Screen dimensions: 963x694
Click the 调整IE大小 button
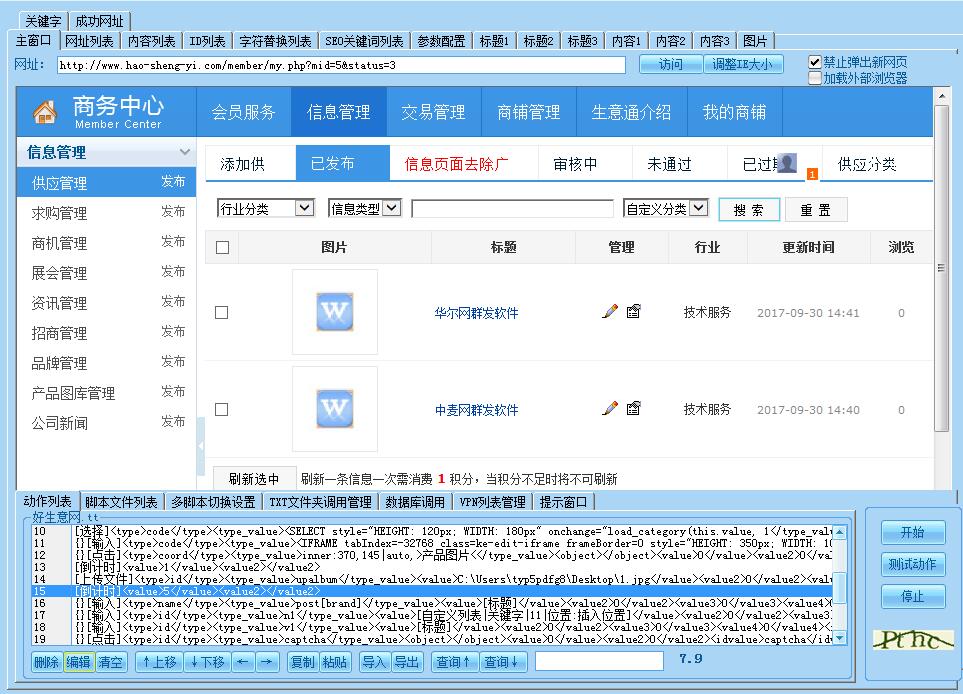pyautogui.click(x=743, y=64)
